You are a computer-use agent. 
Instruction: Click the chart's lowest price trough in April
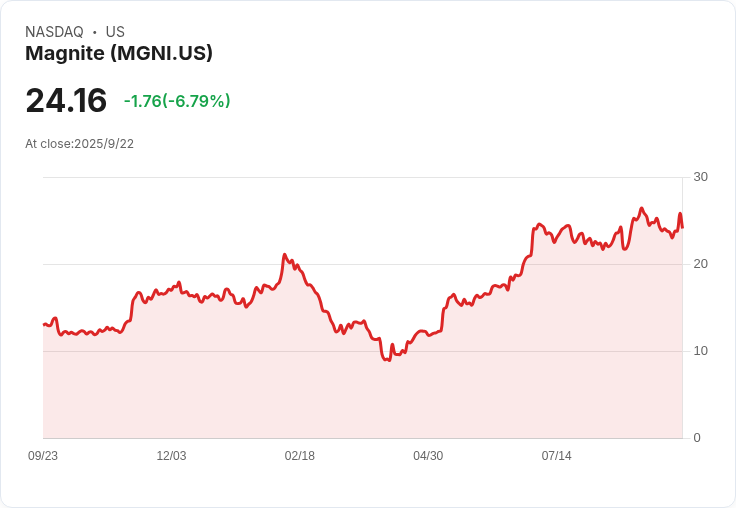[x=388, y=360]
